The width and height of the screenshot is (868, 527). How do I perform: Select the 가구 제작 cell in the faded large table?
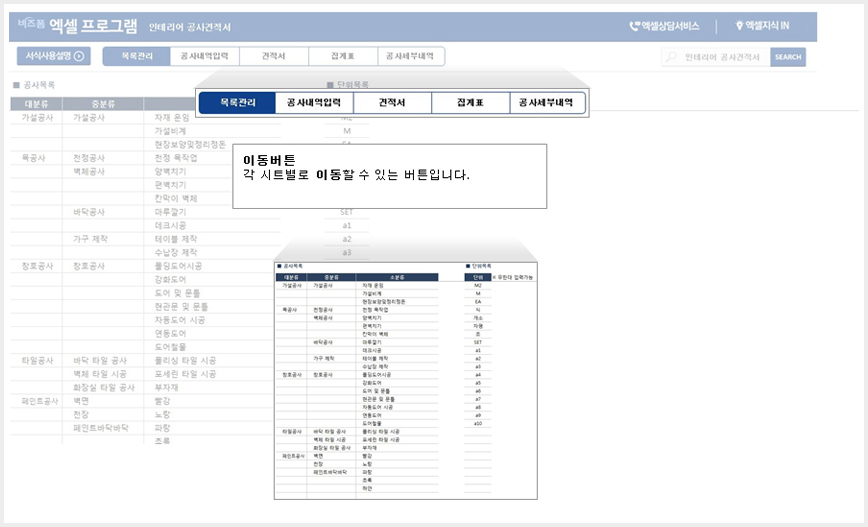[91, 239]
